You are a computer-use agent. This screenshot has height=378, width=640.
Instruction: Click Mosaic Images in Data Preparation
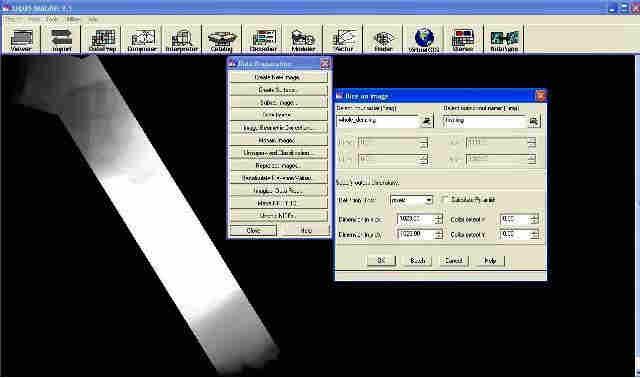coord(278,140)
